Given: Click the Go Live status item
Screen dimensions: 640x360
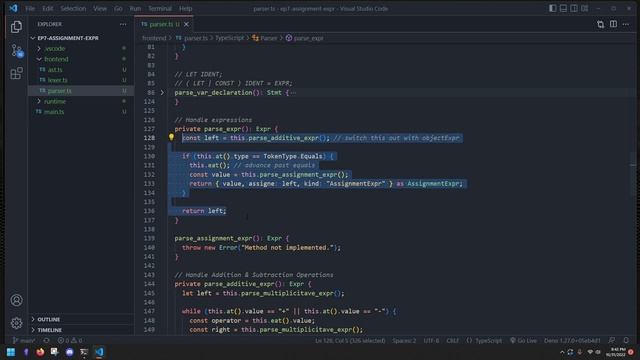Looking at the screenshot, I should tap(523, 340).
